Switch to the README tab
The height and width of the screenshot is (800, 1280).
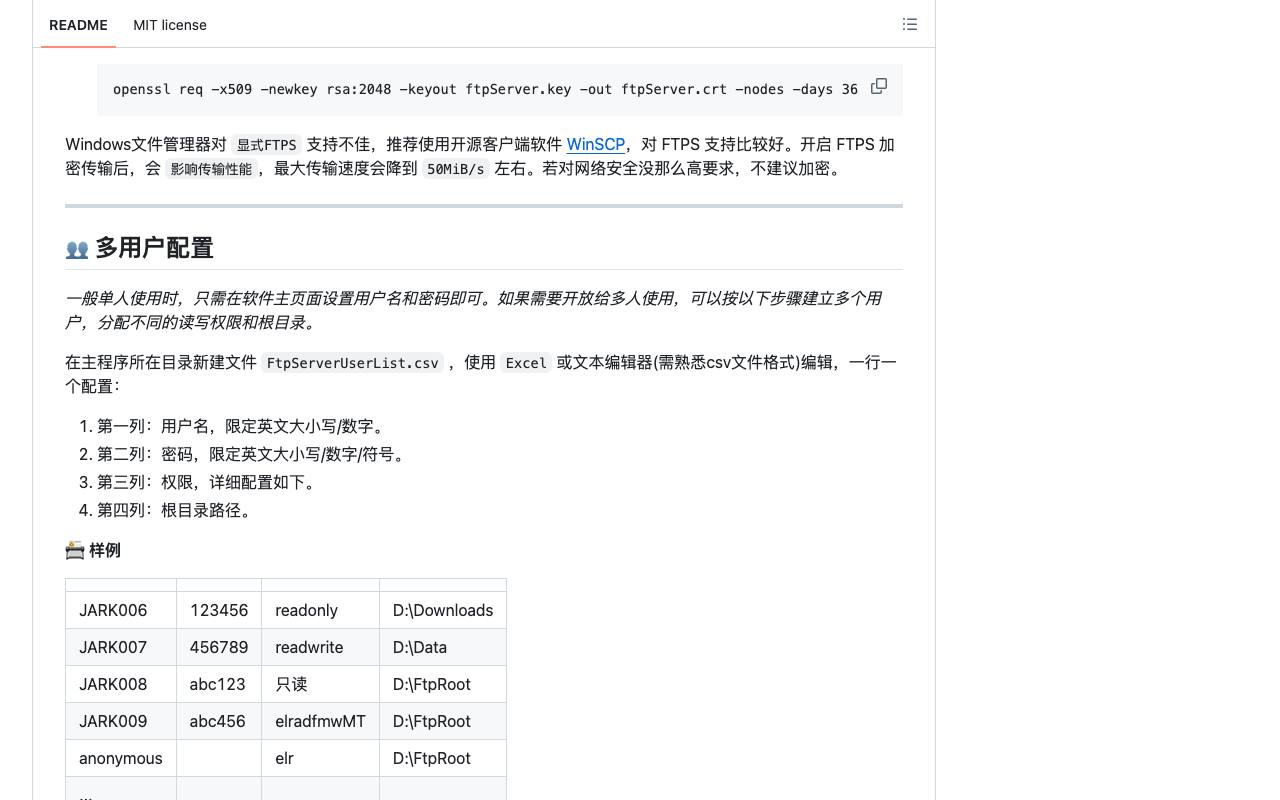[x=78, y=25]
